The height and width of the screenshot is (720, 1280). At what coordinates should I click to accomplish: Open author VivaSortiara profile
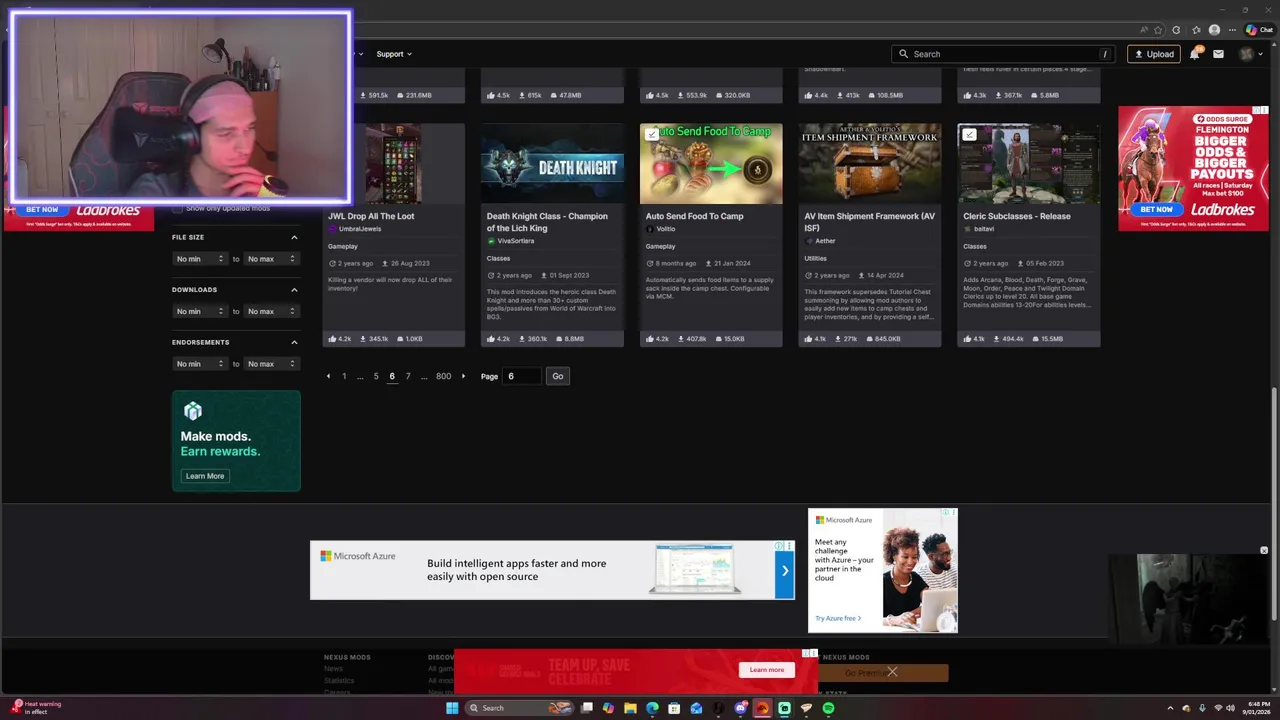(x=515, y=241)
